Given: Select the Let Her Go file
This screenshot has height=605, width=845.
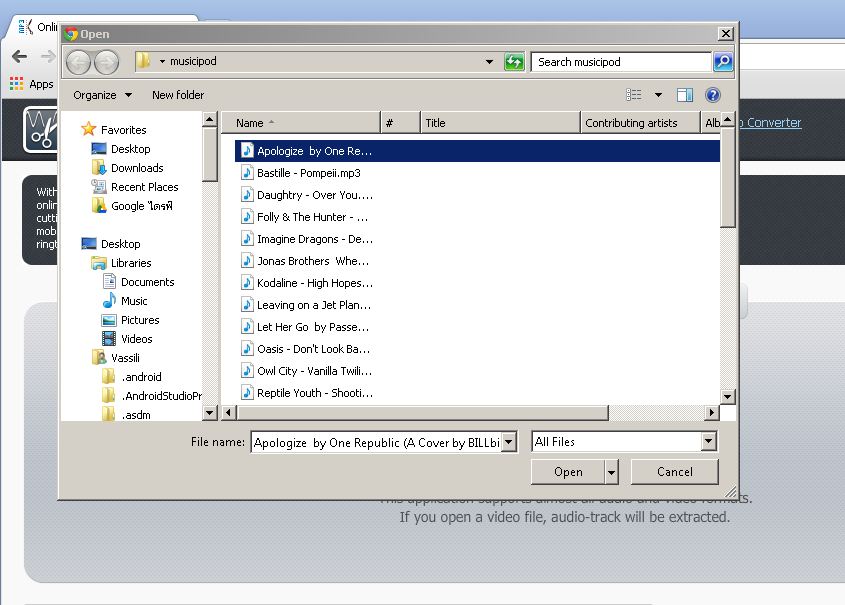Looking at the screenshot, I should [x=306, y=327].
